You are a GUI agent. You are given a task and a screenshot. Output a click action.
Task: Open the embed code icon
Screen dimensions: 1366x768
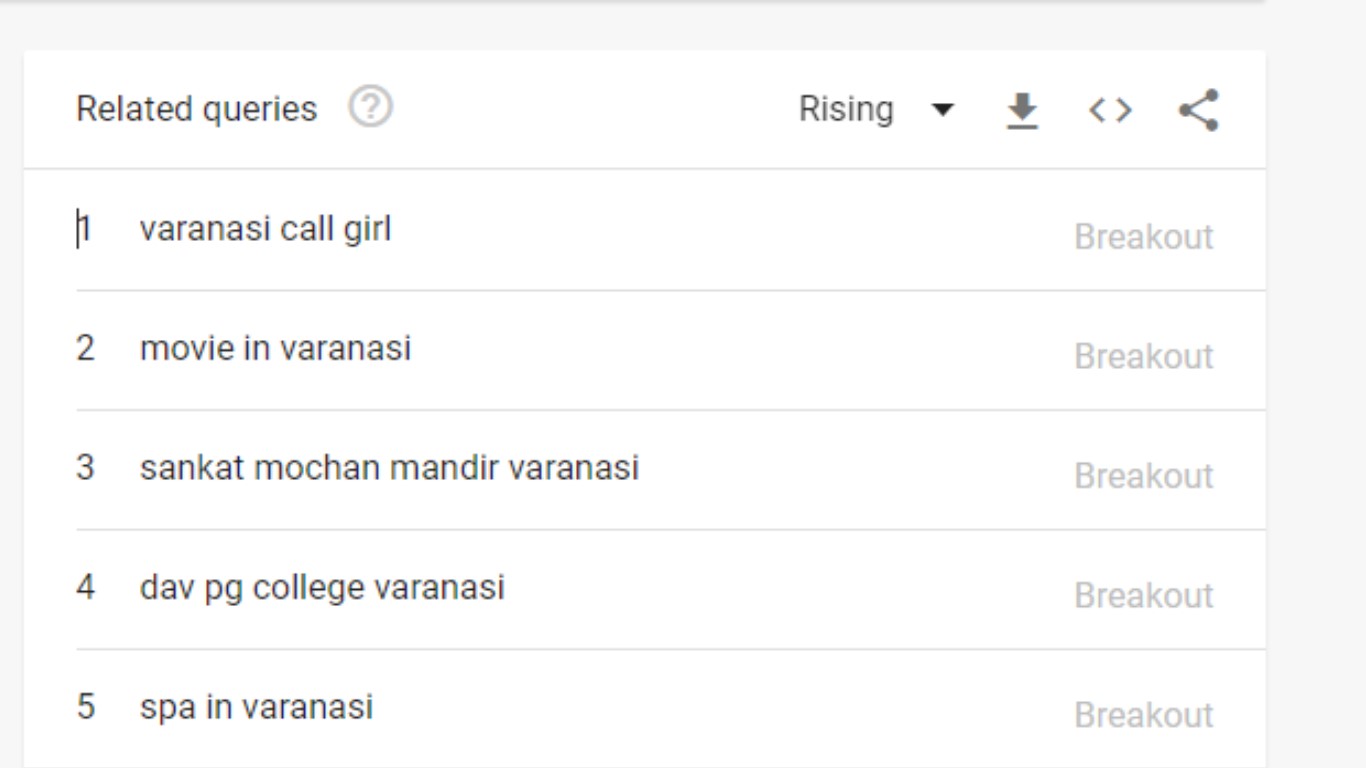pyautogui.click(x=1110, y=110)
